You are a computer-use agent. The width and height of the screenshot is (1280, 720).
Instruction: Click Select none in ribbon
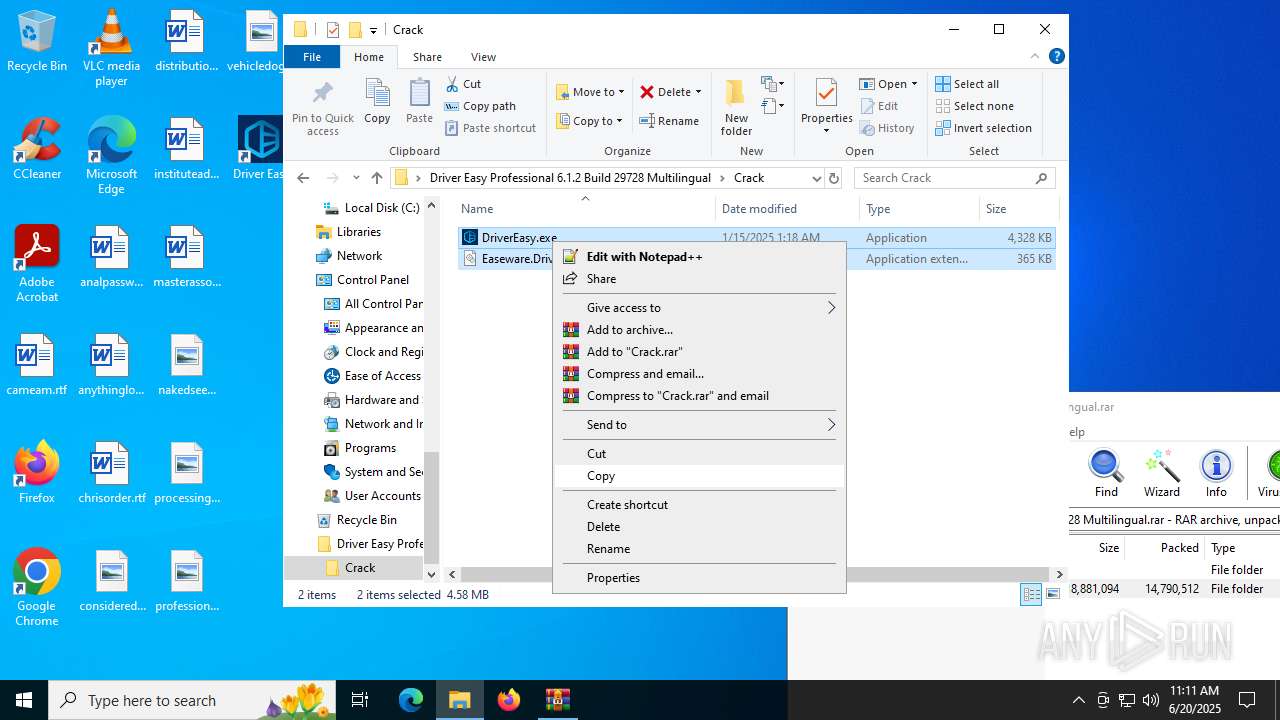coord(974,106)
